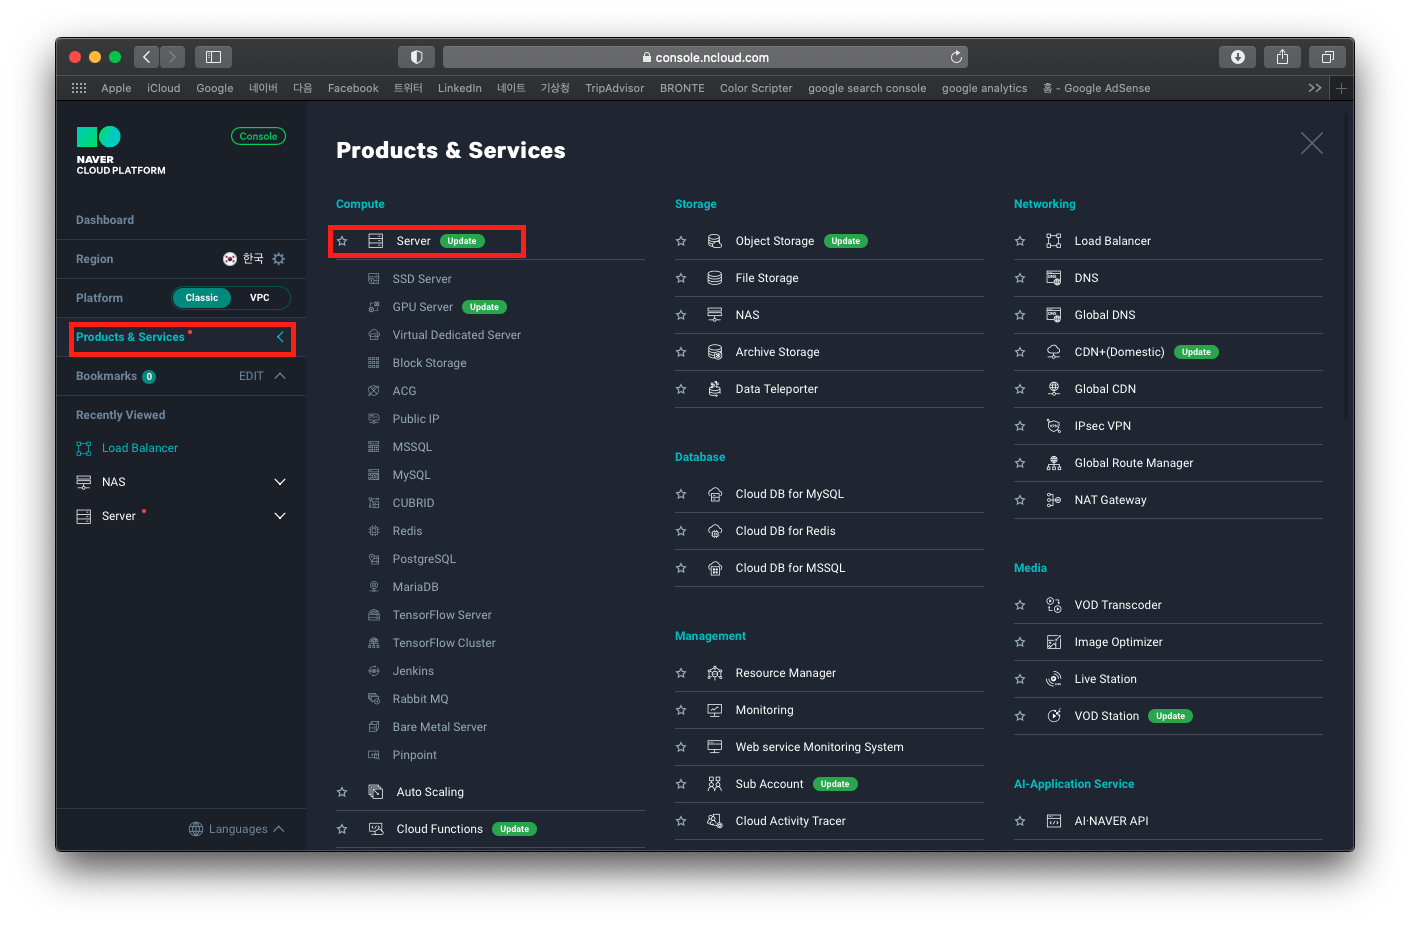This screenshot has height=925, width=1410.
Task: Click the NAT Gateway icon
Action: point(1054,500)
